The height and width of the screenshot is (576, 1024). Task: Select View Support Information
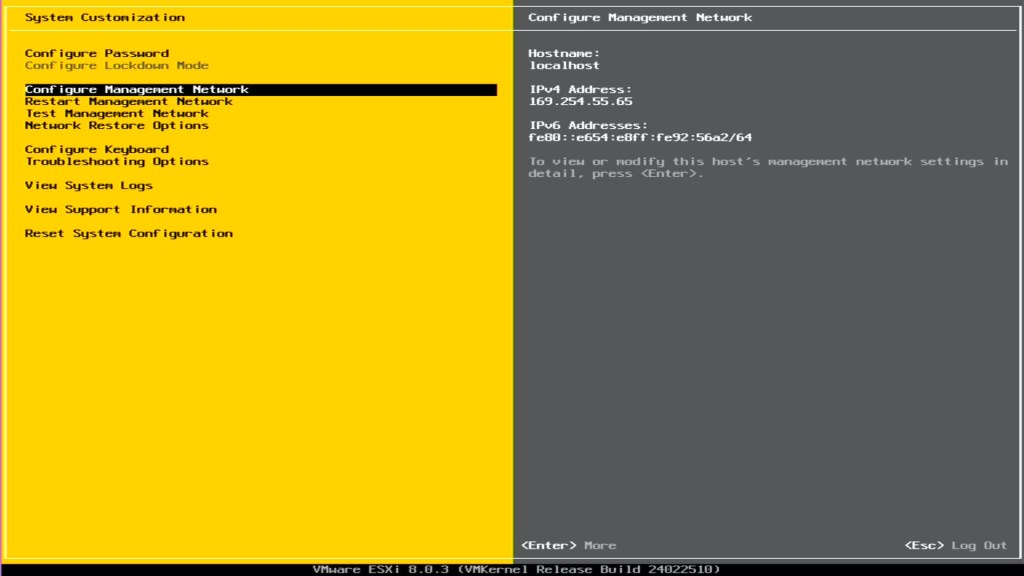point(121,210)
